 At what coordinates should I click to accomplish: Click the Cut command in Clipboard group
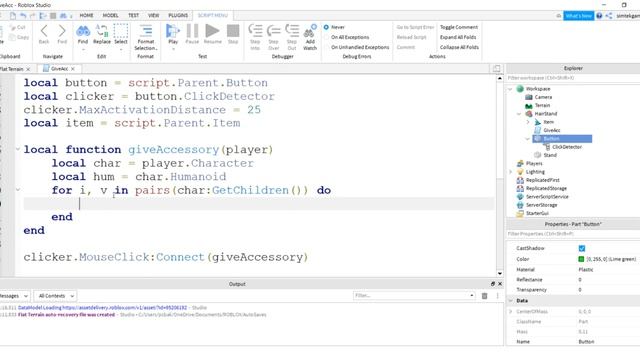pos(18,27)
